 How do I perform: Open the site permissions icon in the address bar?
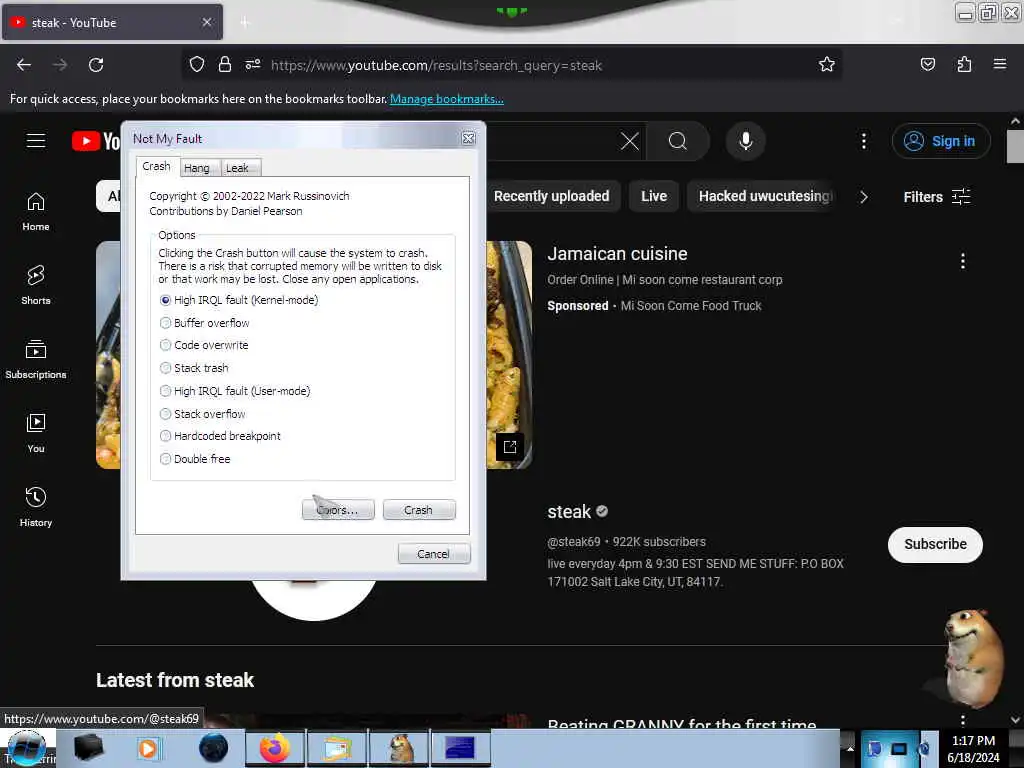253,65
